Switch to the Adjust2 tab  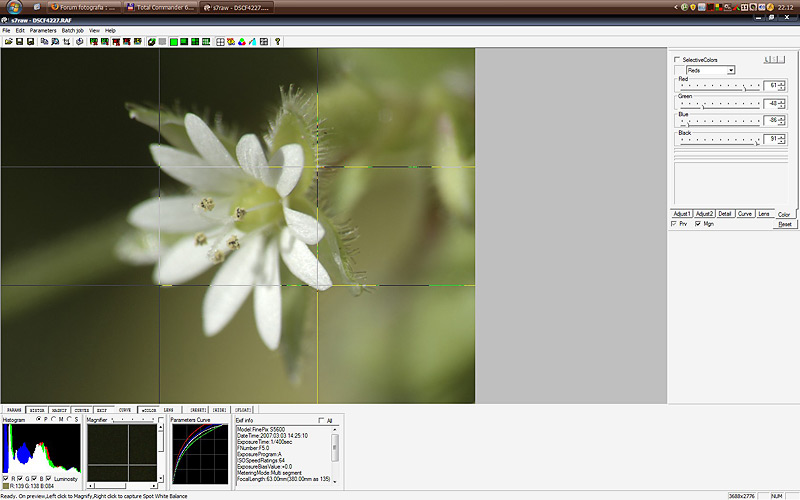[x=704, y=214]
